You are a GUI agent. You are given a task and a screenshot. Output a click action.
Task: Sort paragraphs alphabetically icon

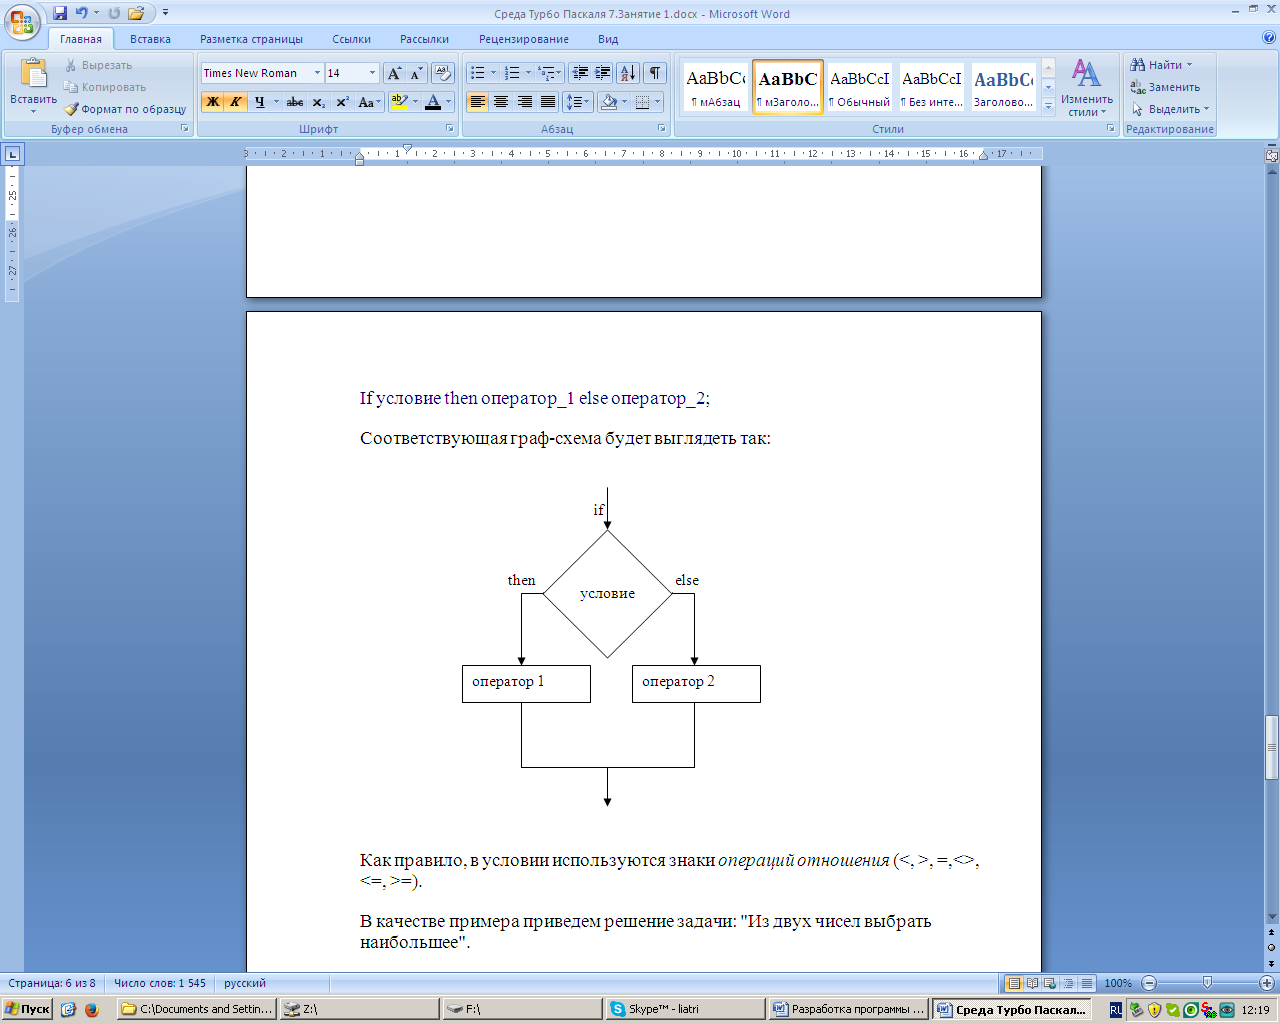[628, 73]
